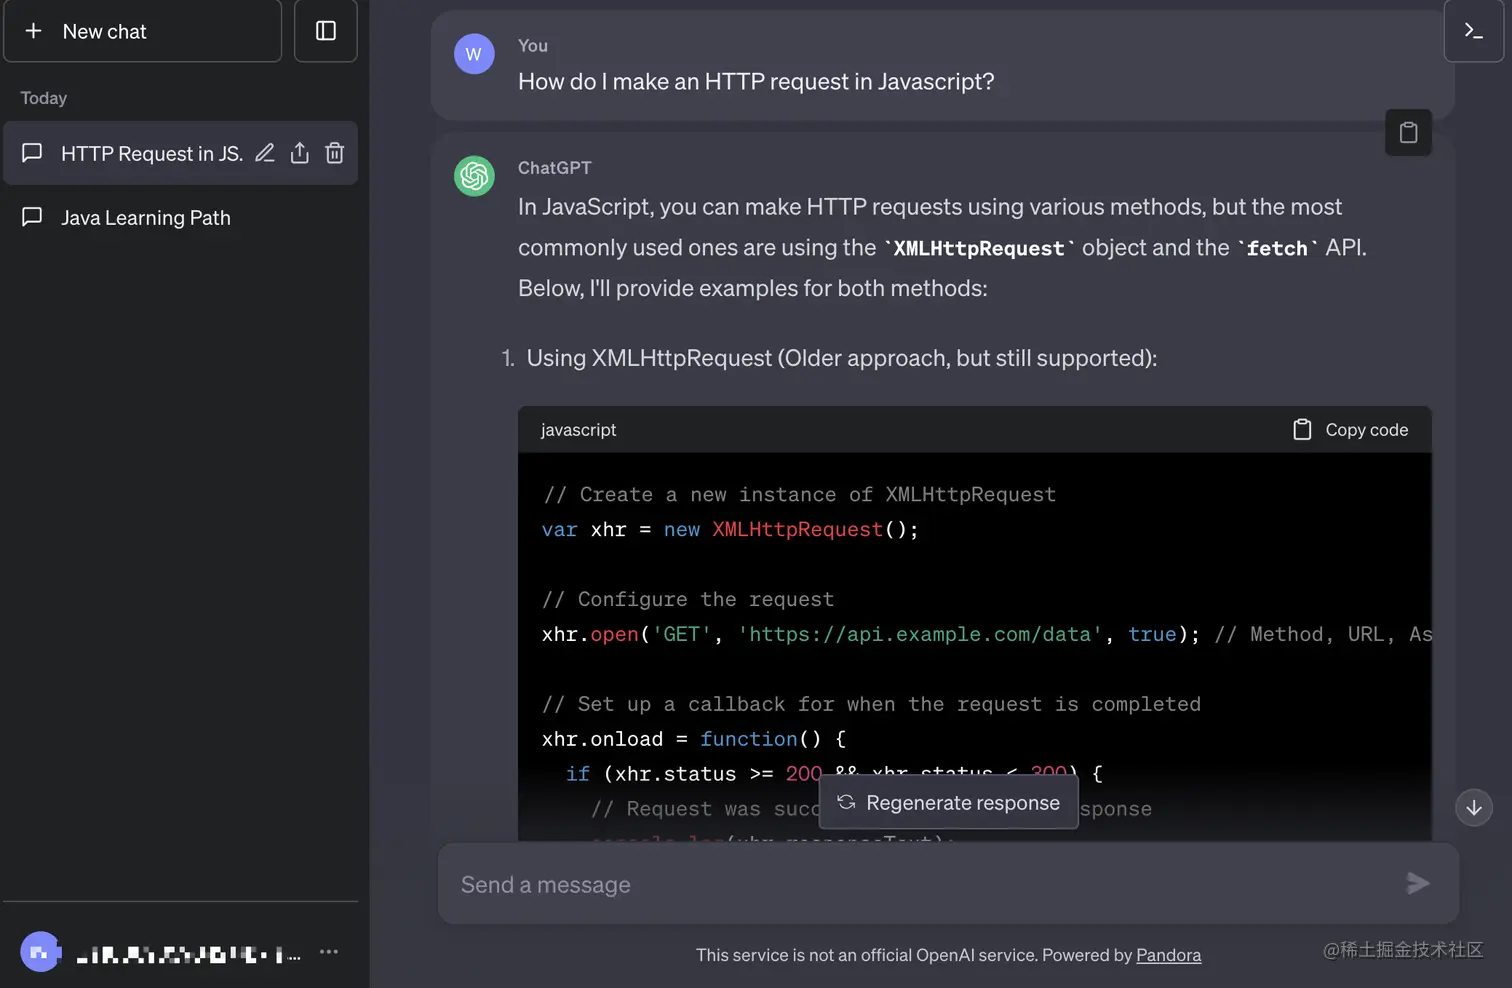Copy the ChatGPT response via clipboard icon
This screenshot has height=988, width=1512.
(1408, 132)
